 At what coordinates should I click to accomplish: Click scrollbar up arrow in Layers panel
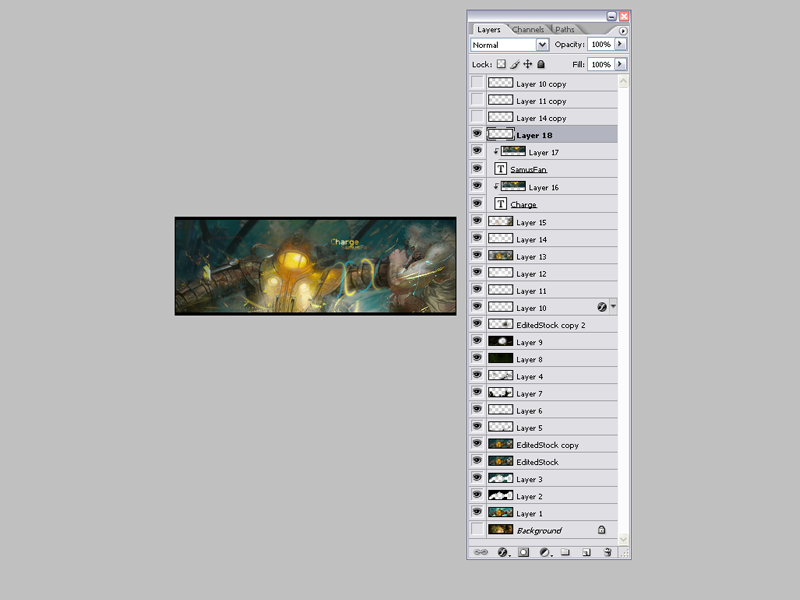tap(623, 82)
